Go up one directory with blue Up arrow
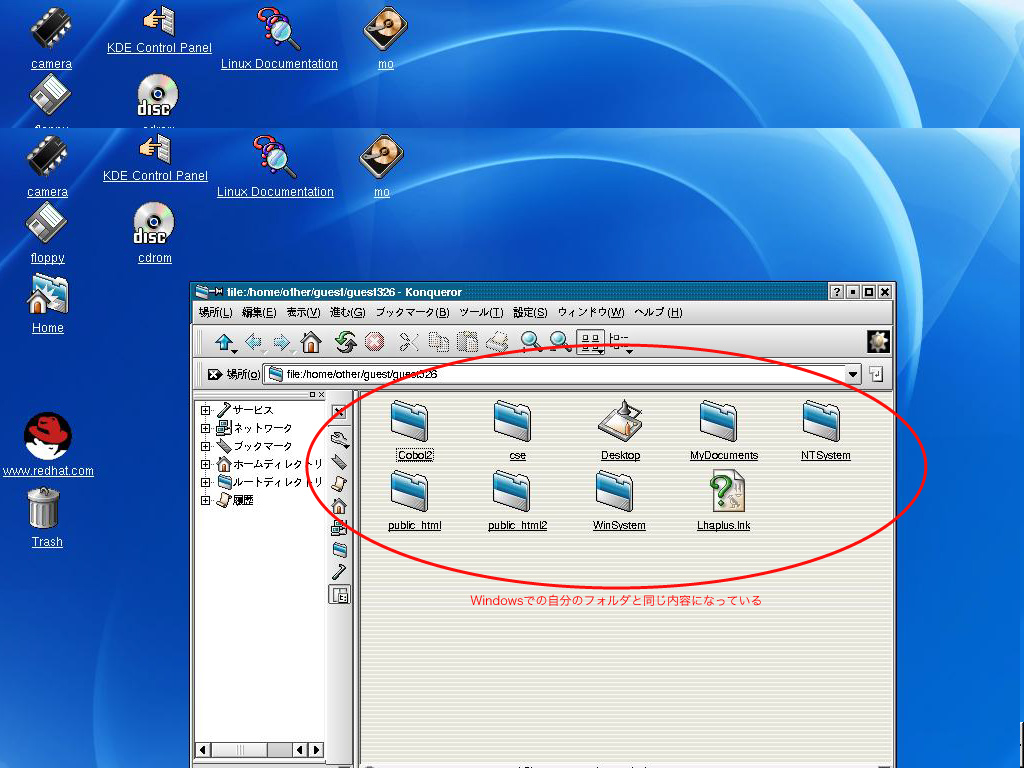The width and height of the screenshot is (1024, 768). (224, 342)
